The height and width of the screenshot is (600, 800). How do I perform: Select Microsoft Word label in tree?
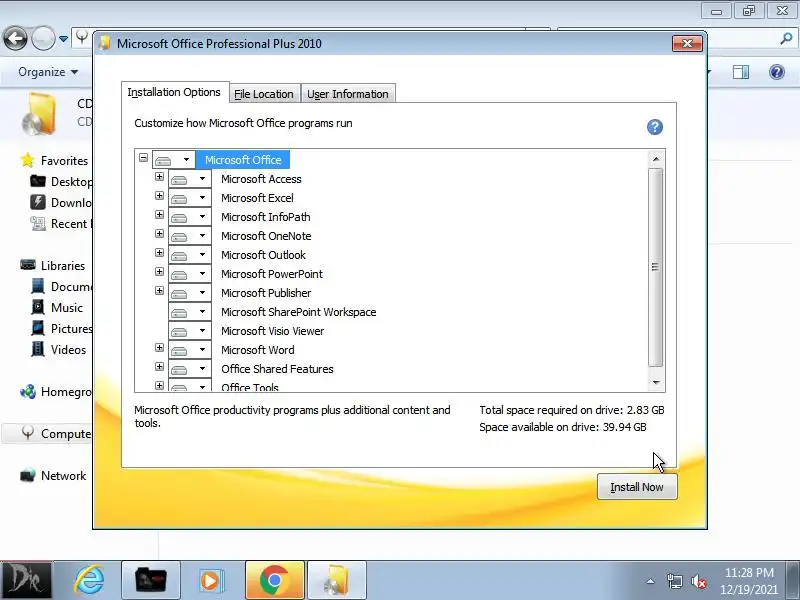click(258, 350)
